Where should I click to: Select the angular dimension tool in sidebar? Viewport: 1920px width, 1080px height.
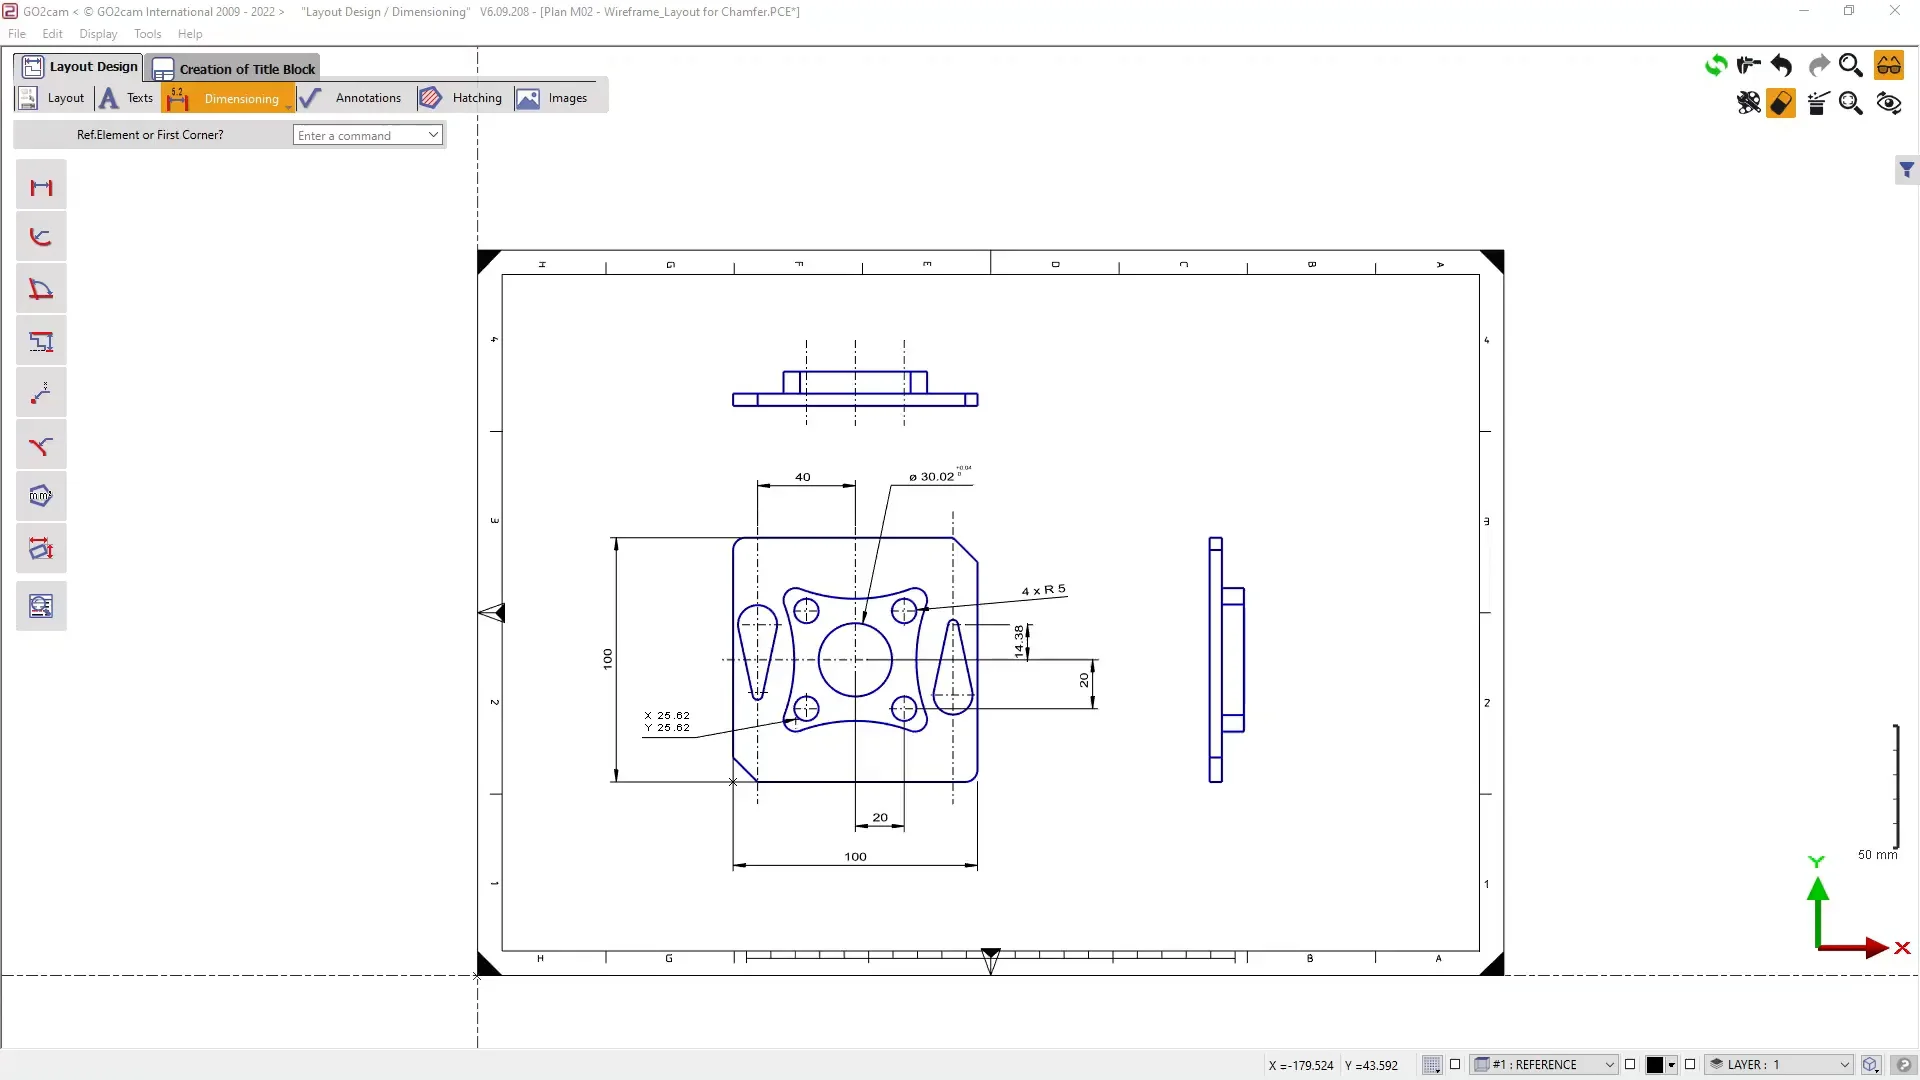click(41, 290)
